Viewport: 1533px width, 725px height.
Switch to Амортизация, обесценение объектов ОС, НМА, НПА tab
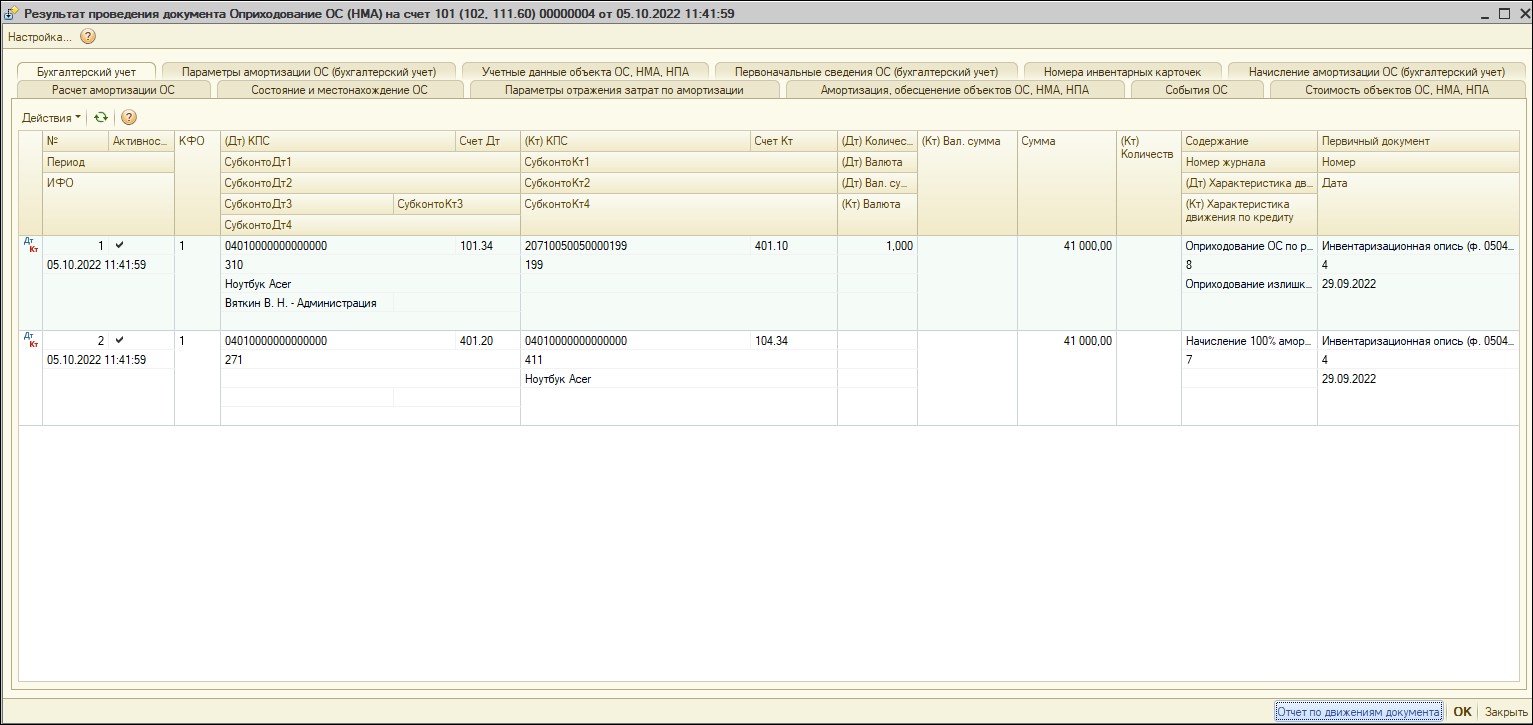[955, 90]
